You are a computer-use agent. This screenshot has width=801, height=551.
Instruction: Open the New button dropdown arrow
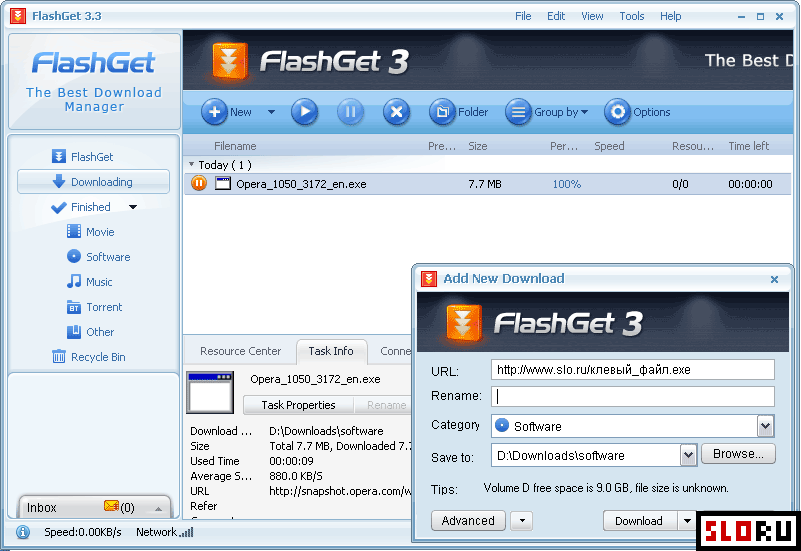point(271,112)
